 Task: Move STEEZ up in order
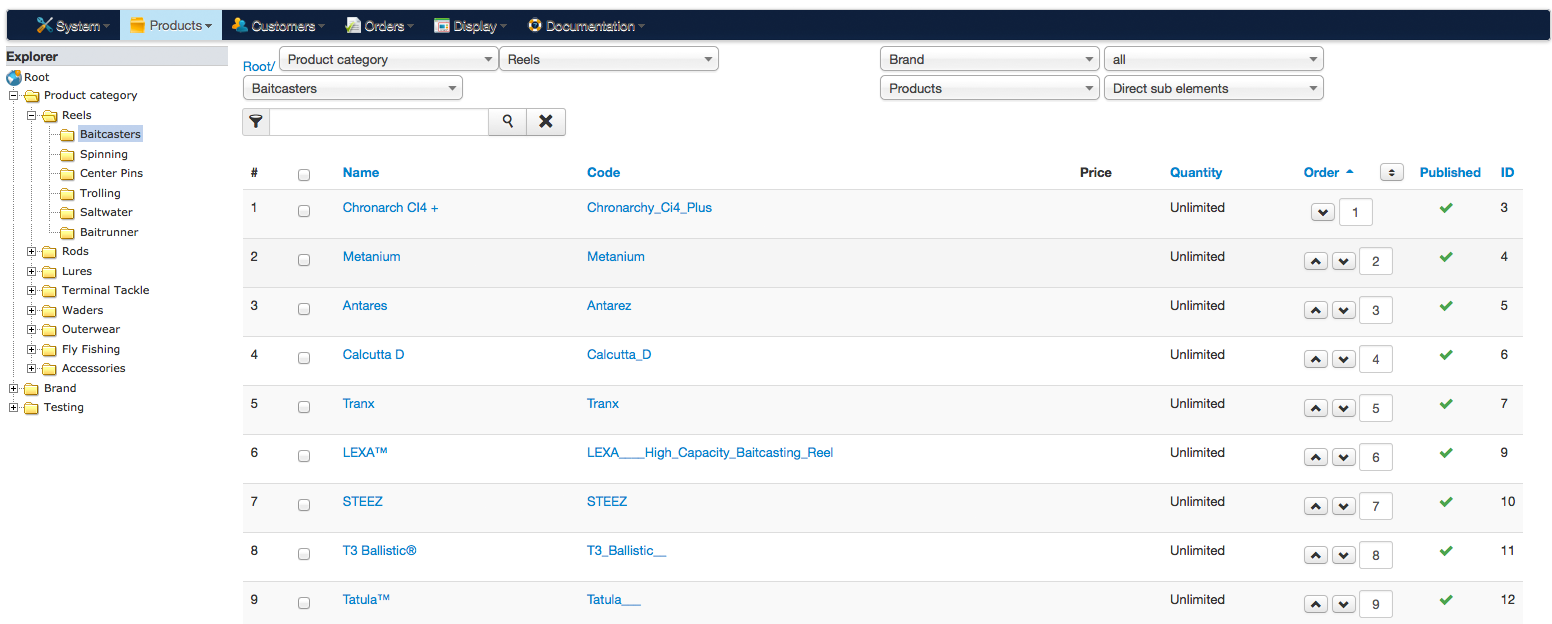click(x=1316, y=507)
